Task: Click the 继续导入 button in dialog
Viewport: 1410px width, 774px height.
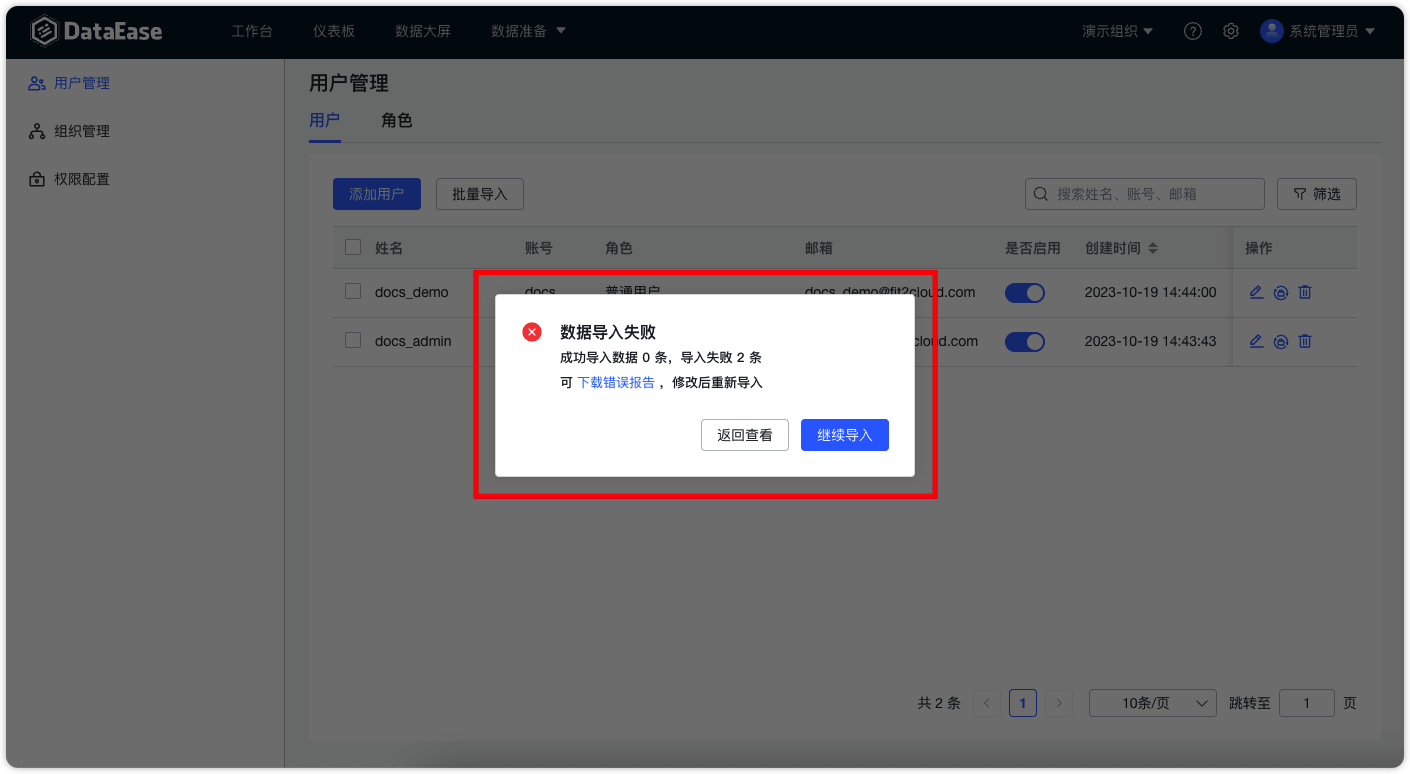Action: click(845, 435)
